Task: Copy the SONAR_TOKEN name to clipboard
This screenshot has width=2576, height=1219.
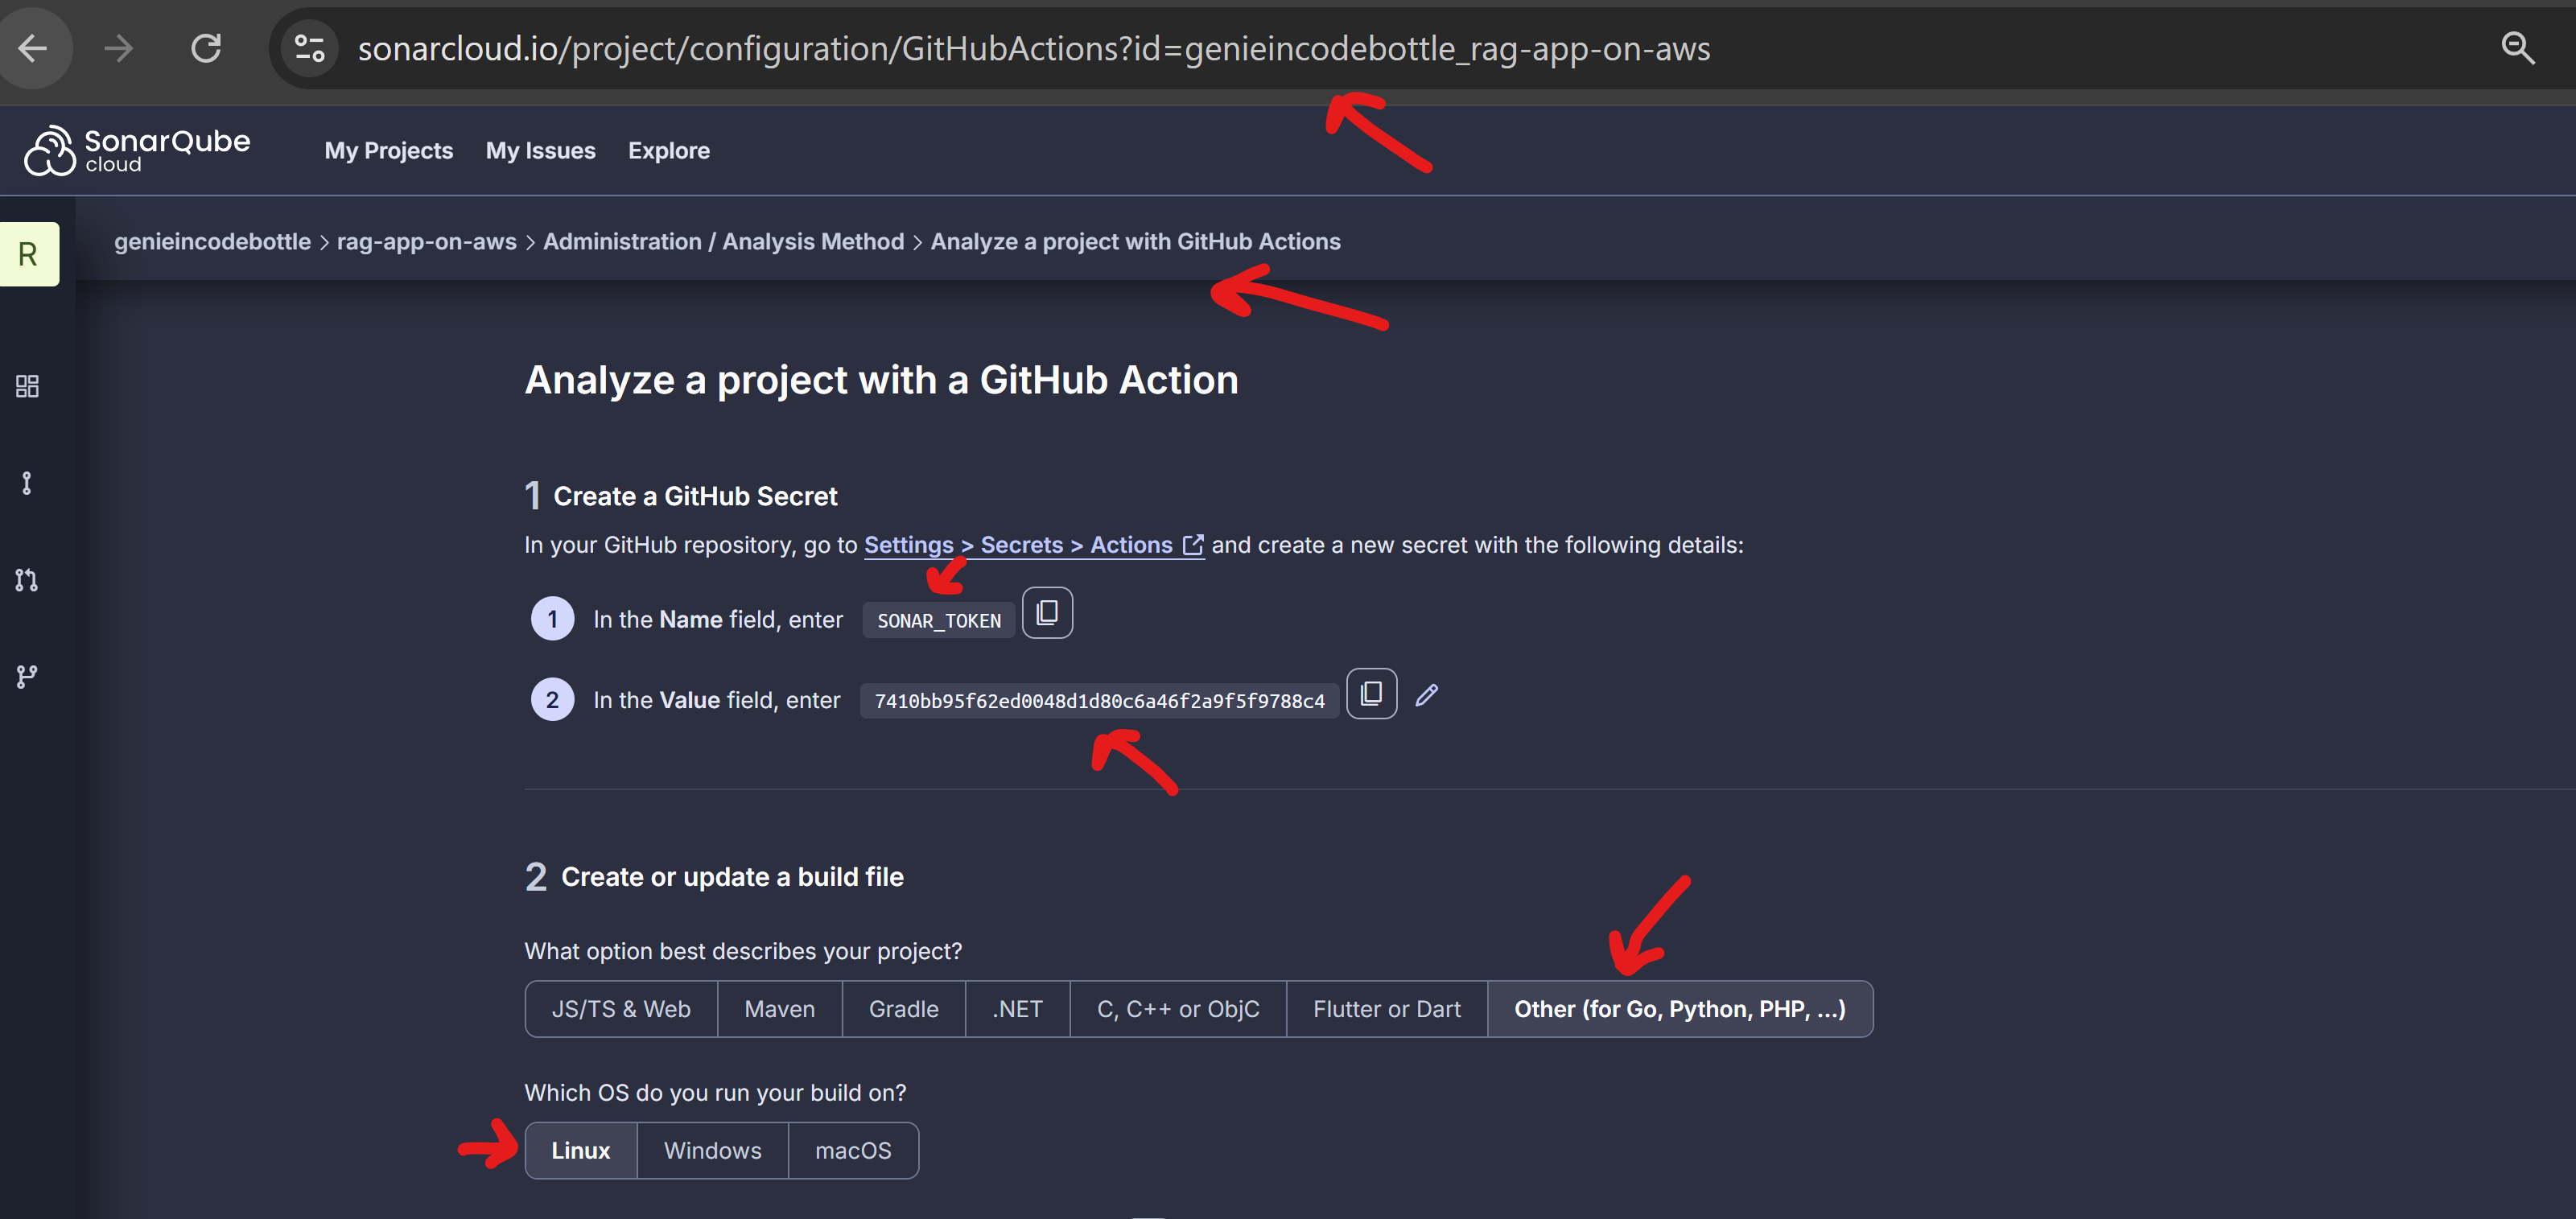Action: coord(1046,612)
